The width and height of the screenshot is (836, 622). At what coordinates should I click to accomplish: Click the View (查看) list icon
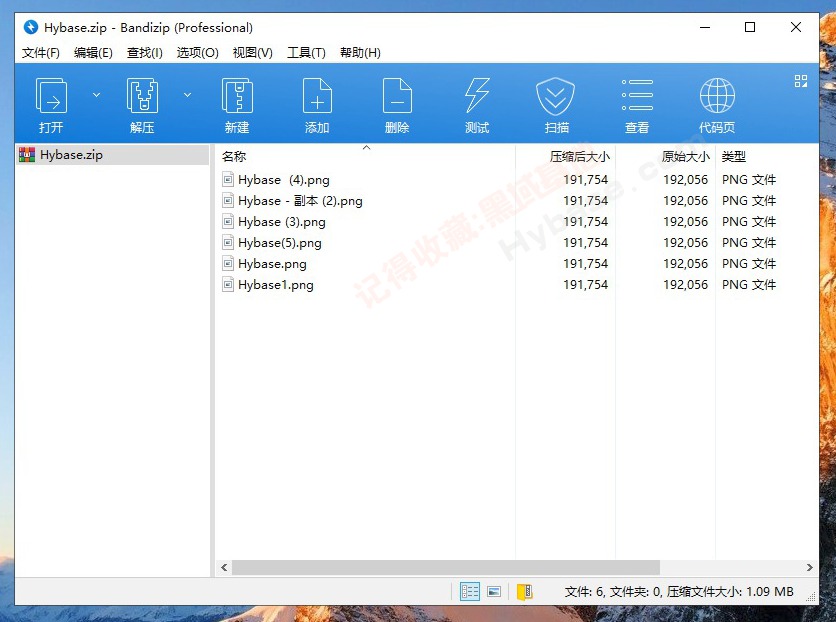click(637, 96)
